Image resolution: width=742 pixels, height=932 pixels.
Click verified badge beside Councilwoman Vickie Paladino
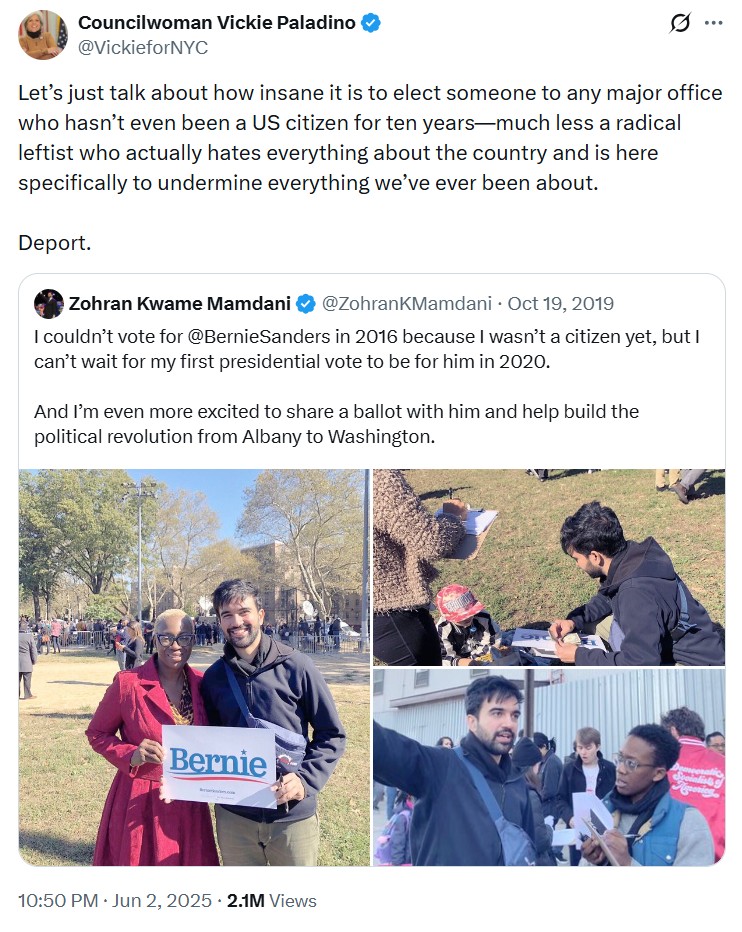point(370,23)
